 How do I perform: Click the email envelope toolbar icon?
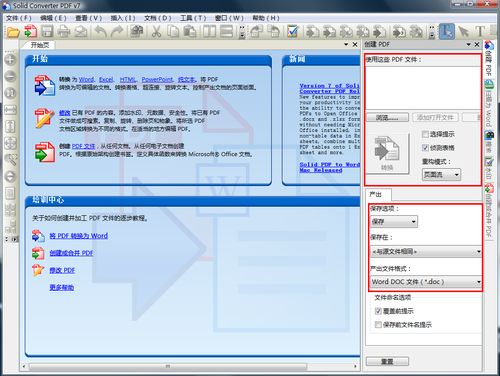[x=81, y=32]
